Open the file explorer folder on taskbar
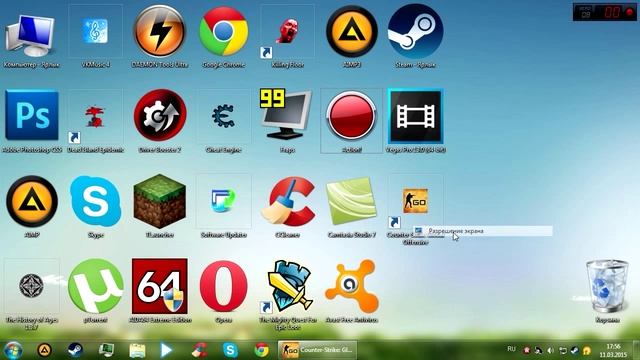The height and width of the screenshot is (360, 640). (137, 350)
